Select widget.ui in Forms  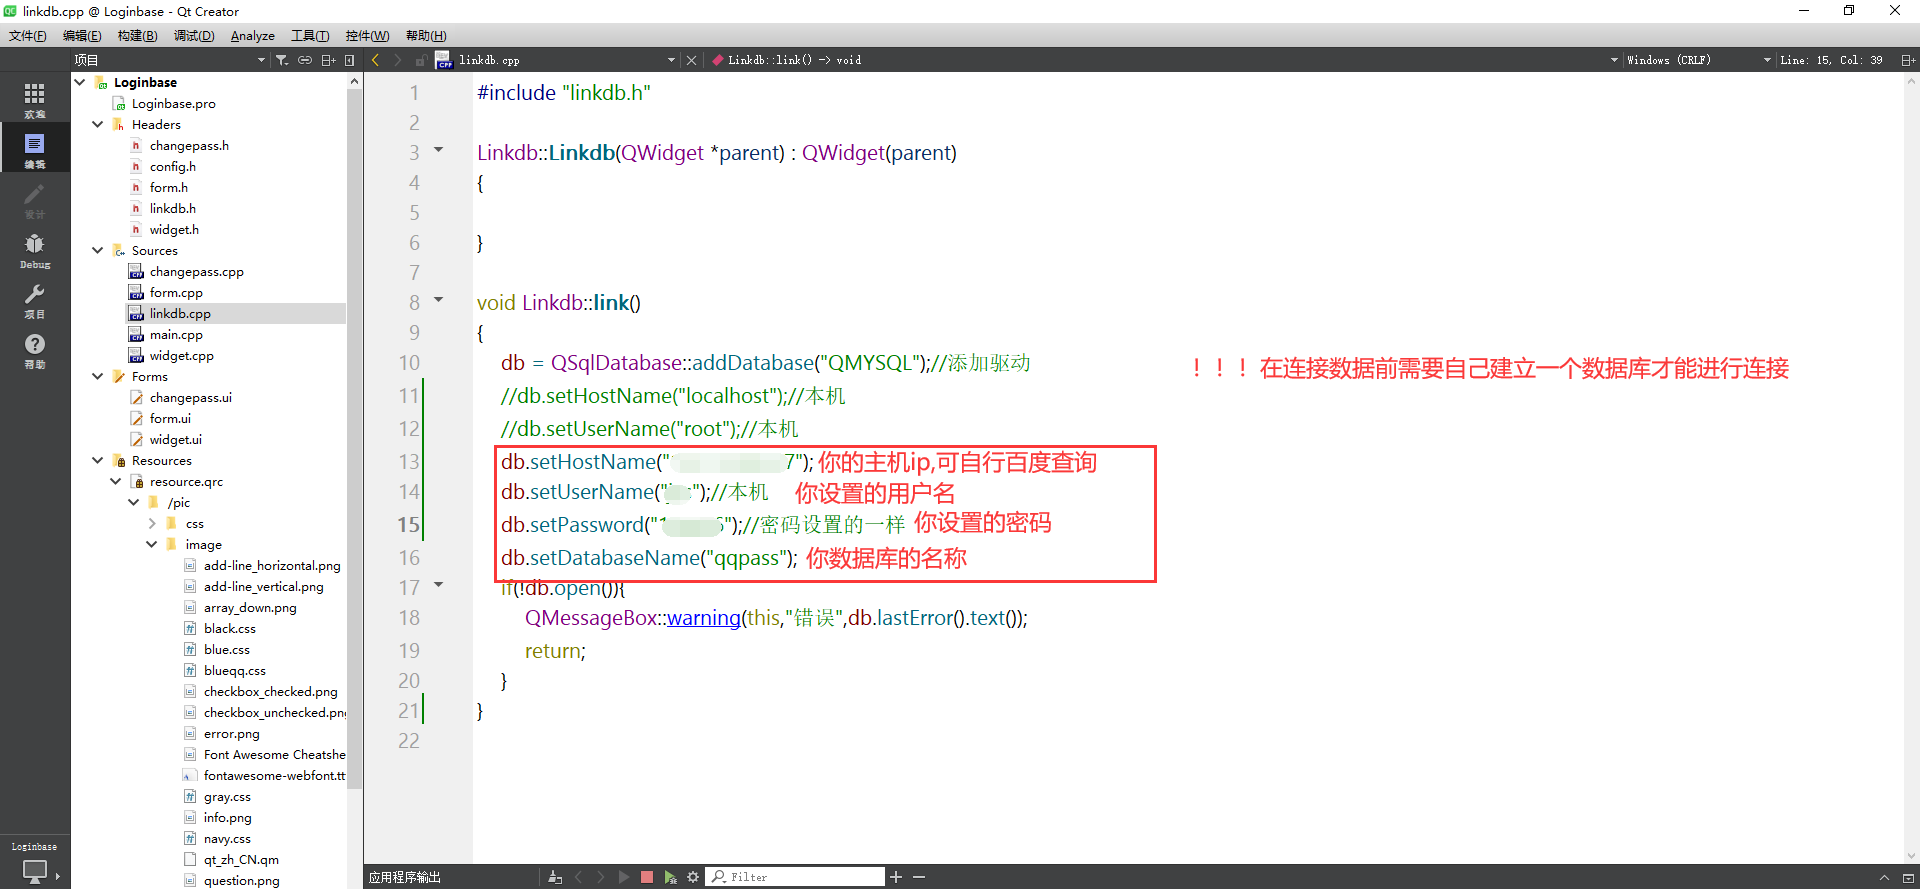point(176,439)
